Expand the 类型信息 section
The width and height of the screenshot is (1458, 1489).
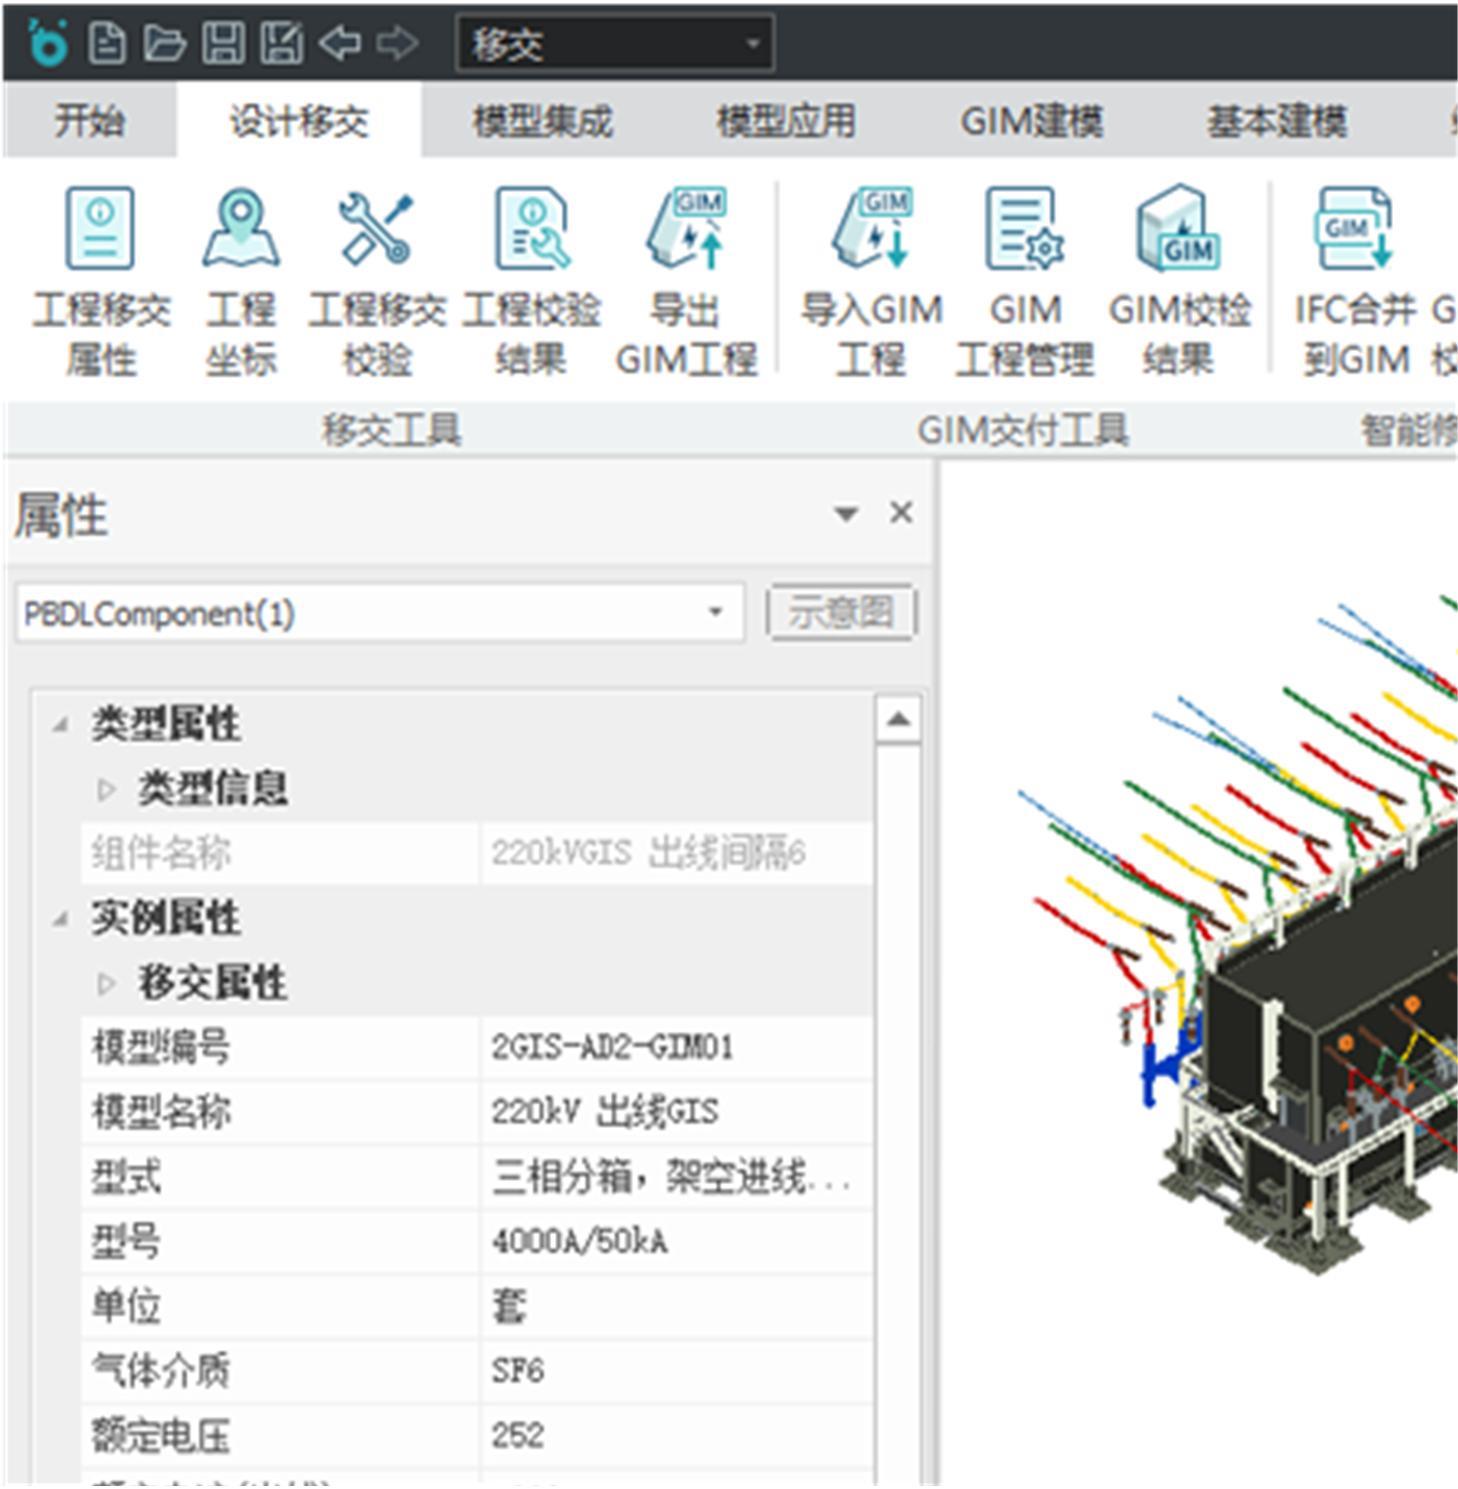tap(106, 789)
